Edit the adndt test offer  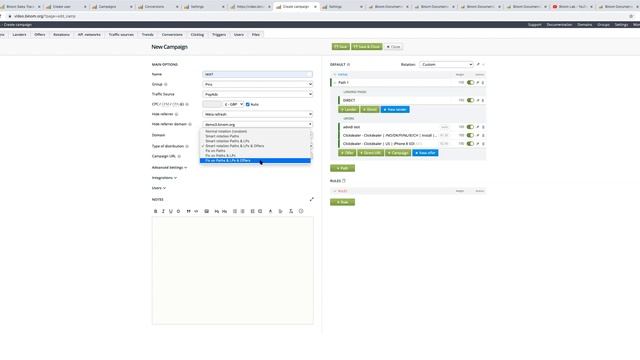pos(478,127)
